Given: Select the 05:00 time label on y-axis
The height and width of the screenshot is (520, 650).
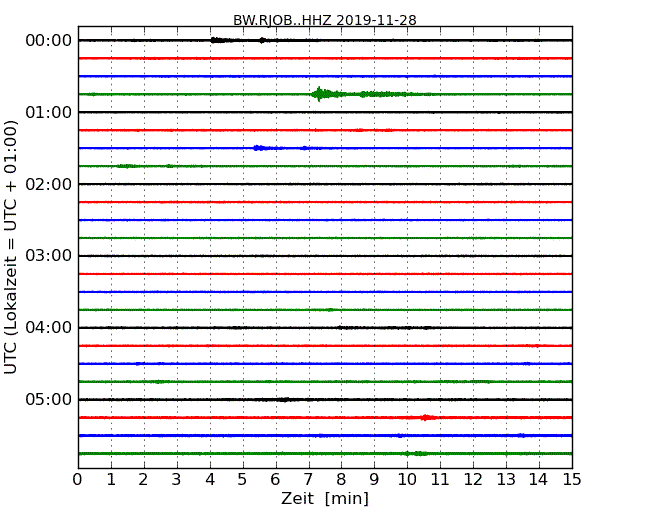Looking at the screenshot, I should (49, 399).
